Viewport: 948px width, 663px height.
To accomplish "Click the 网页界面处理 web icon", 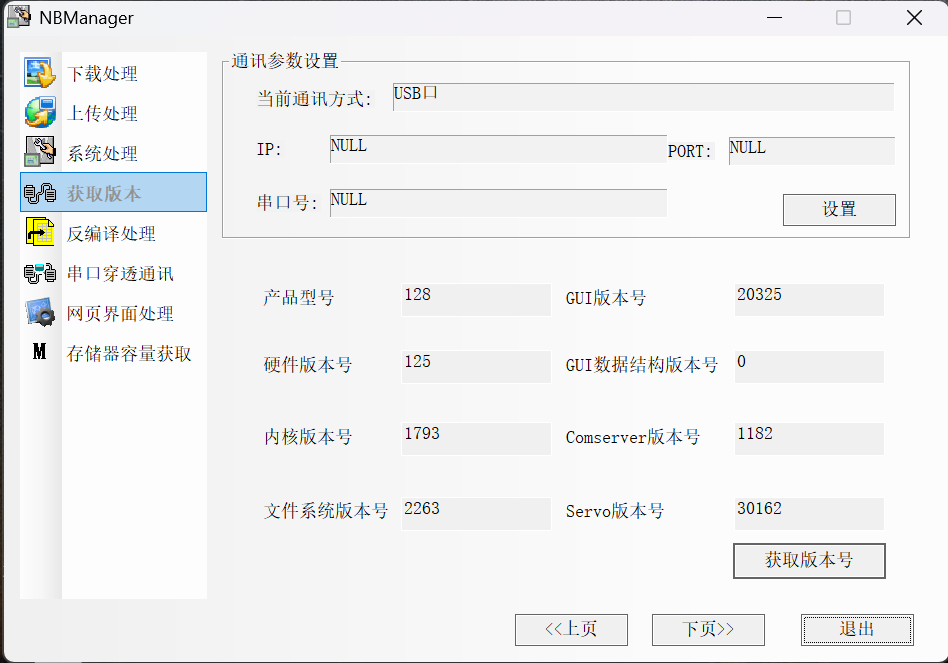I will pyautogui.click(x=40, y=313).
